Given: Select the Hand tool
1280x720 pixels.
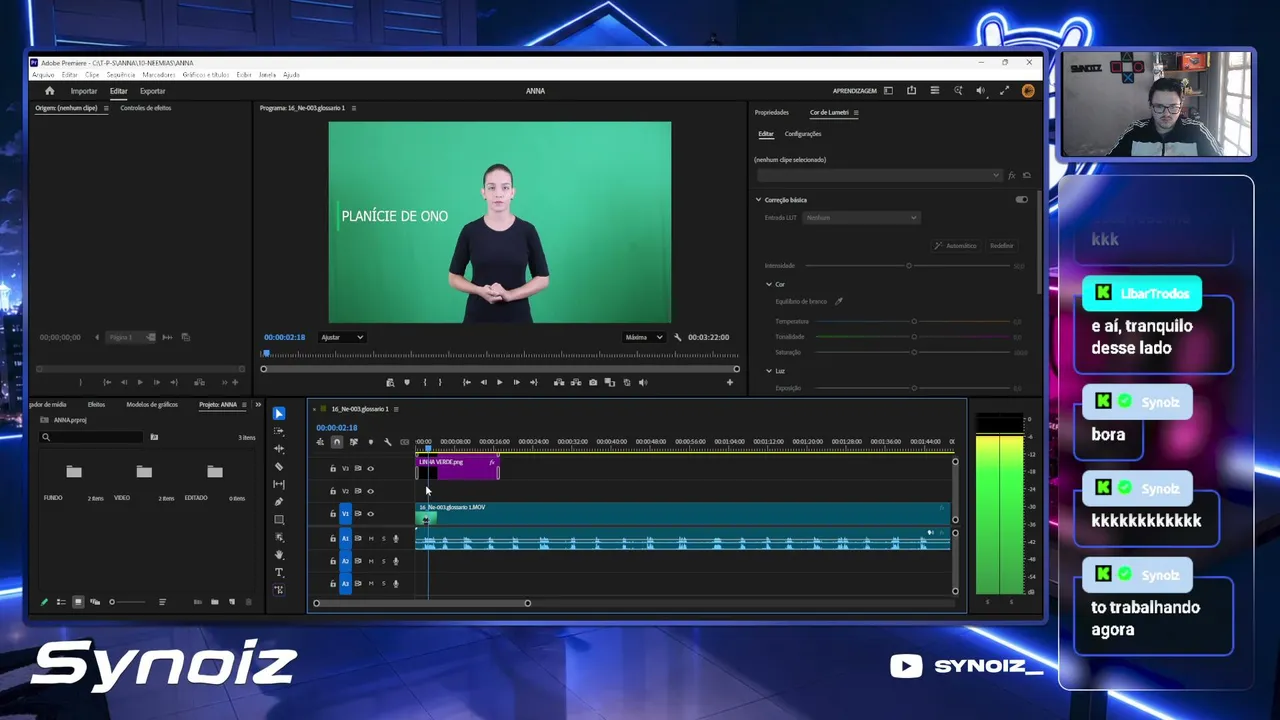Looking at the screenshot, I should [x=279, y=555].
